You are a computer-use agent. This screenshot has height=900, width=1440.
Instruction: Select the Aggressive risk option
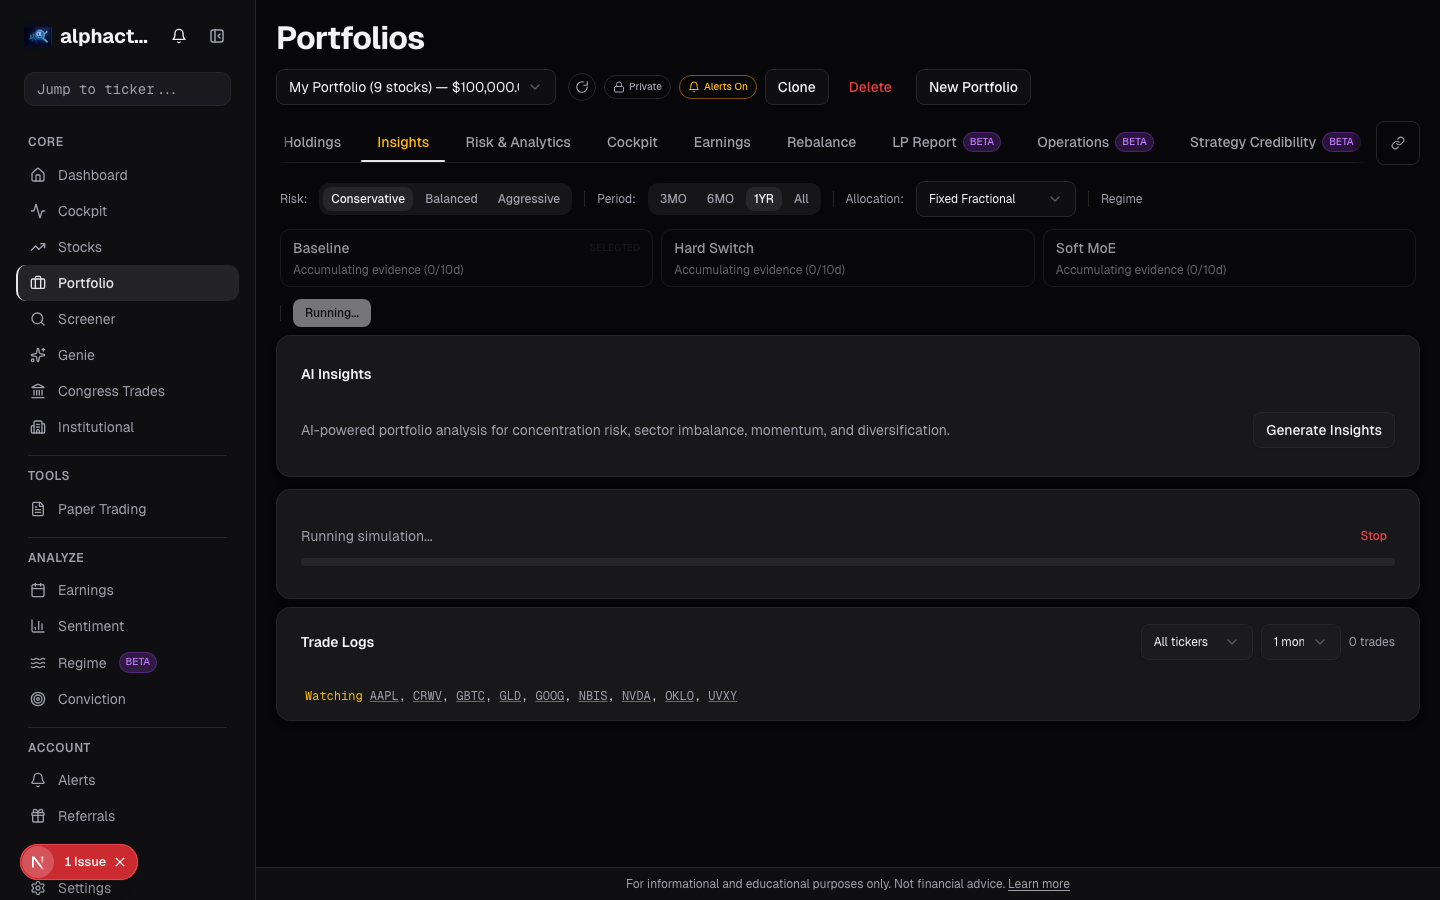(x=528, y=199)
